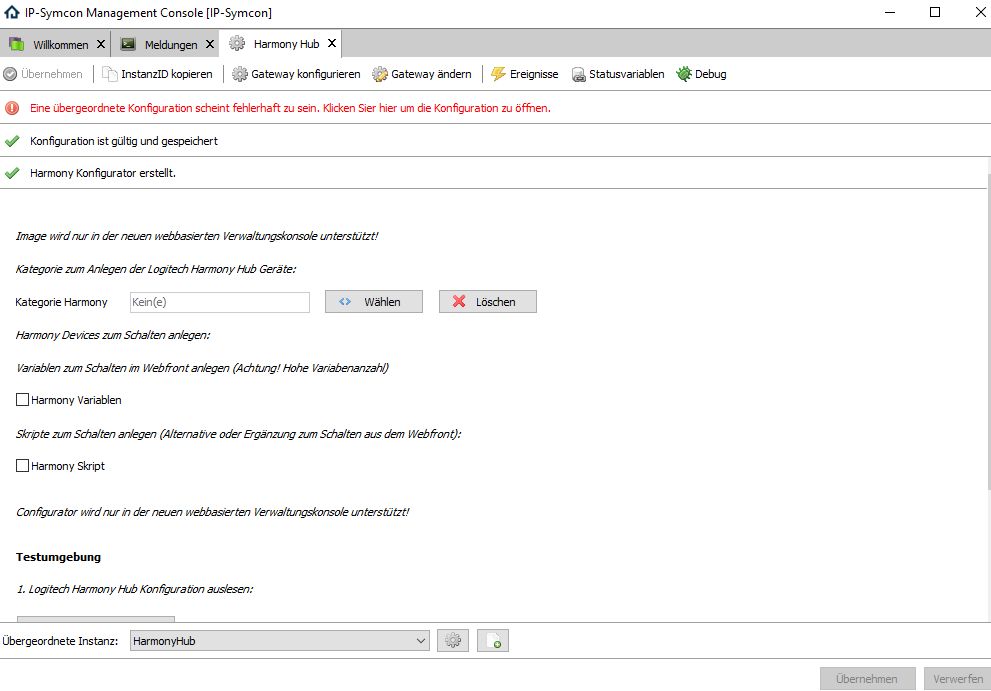This screenshot has height=691, width=991.
Task: Close the Harmony Hub tab
Action: 332,44
